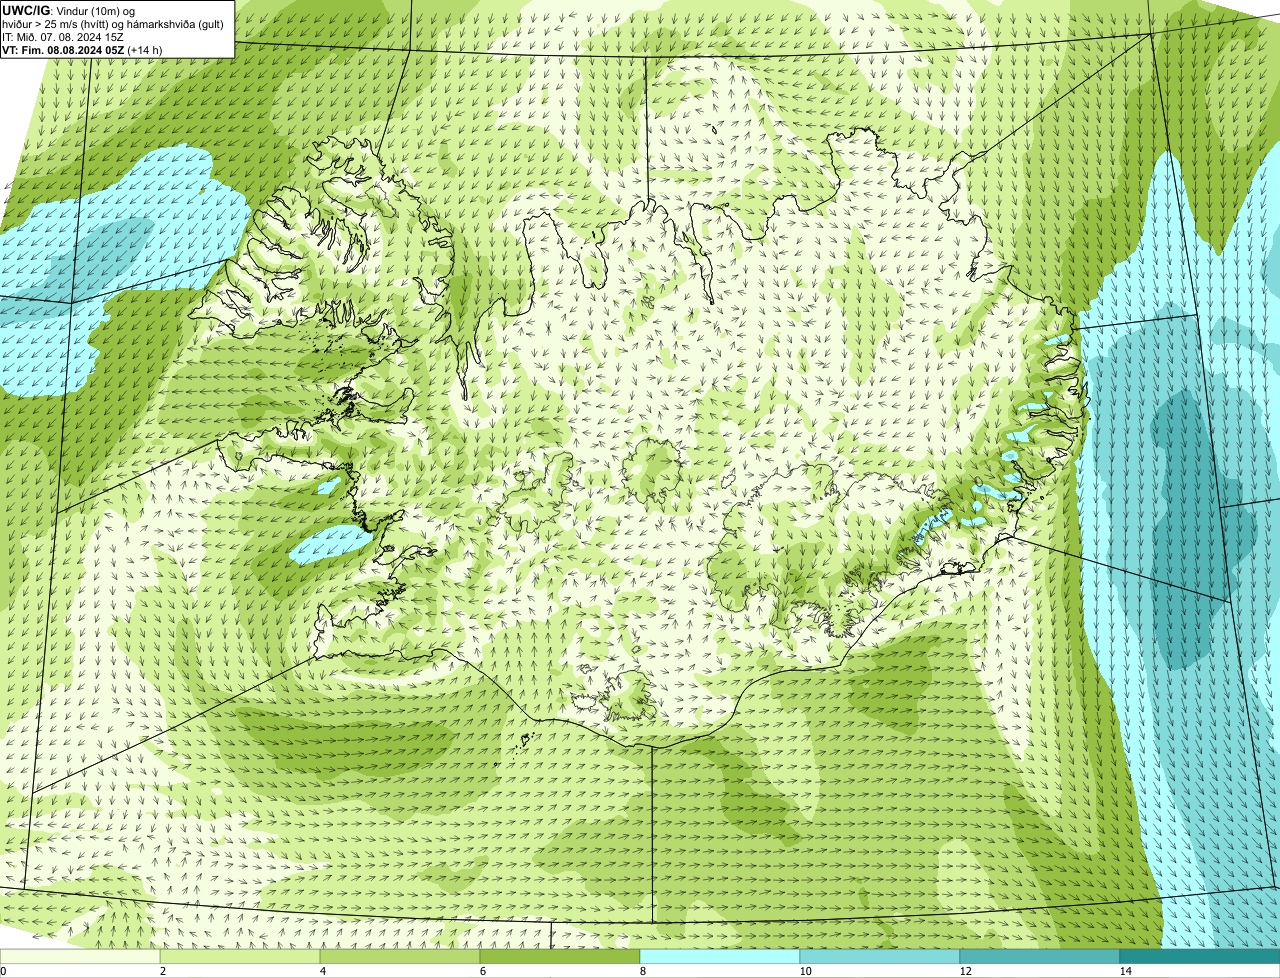Screen dimensions: 1280x978
Task: Click the 8–10 m/s pale cyan legend segment
Action: (x=720, y=956)
